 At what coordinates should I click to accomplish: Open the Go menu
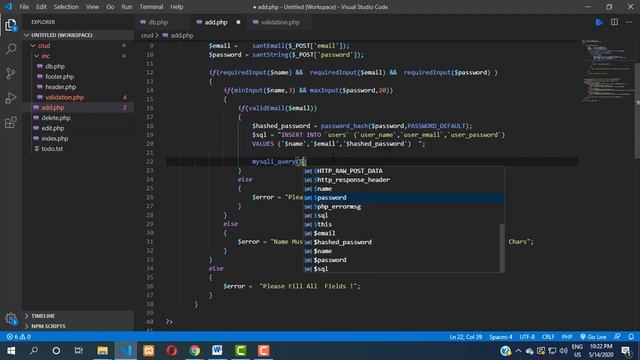pyautogui.click(x=110, y=7)
